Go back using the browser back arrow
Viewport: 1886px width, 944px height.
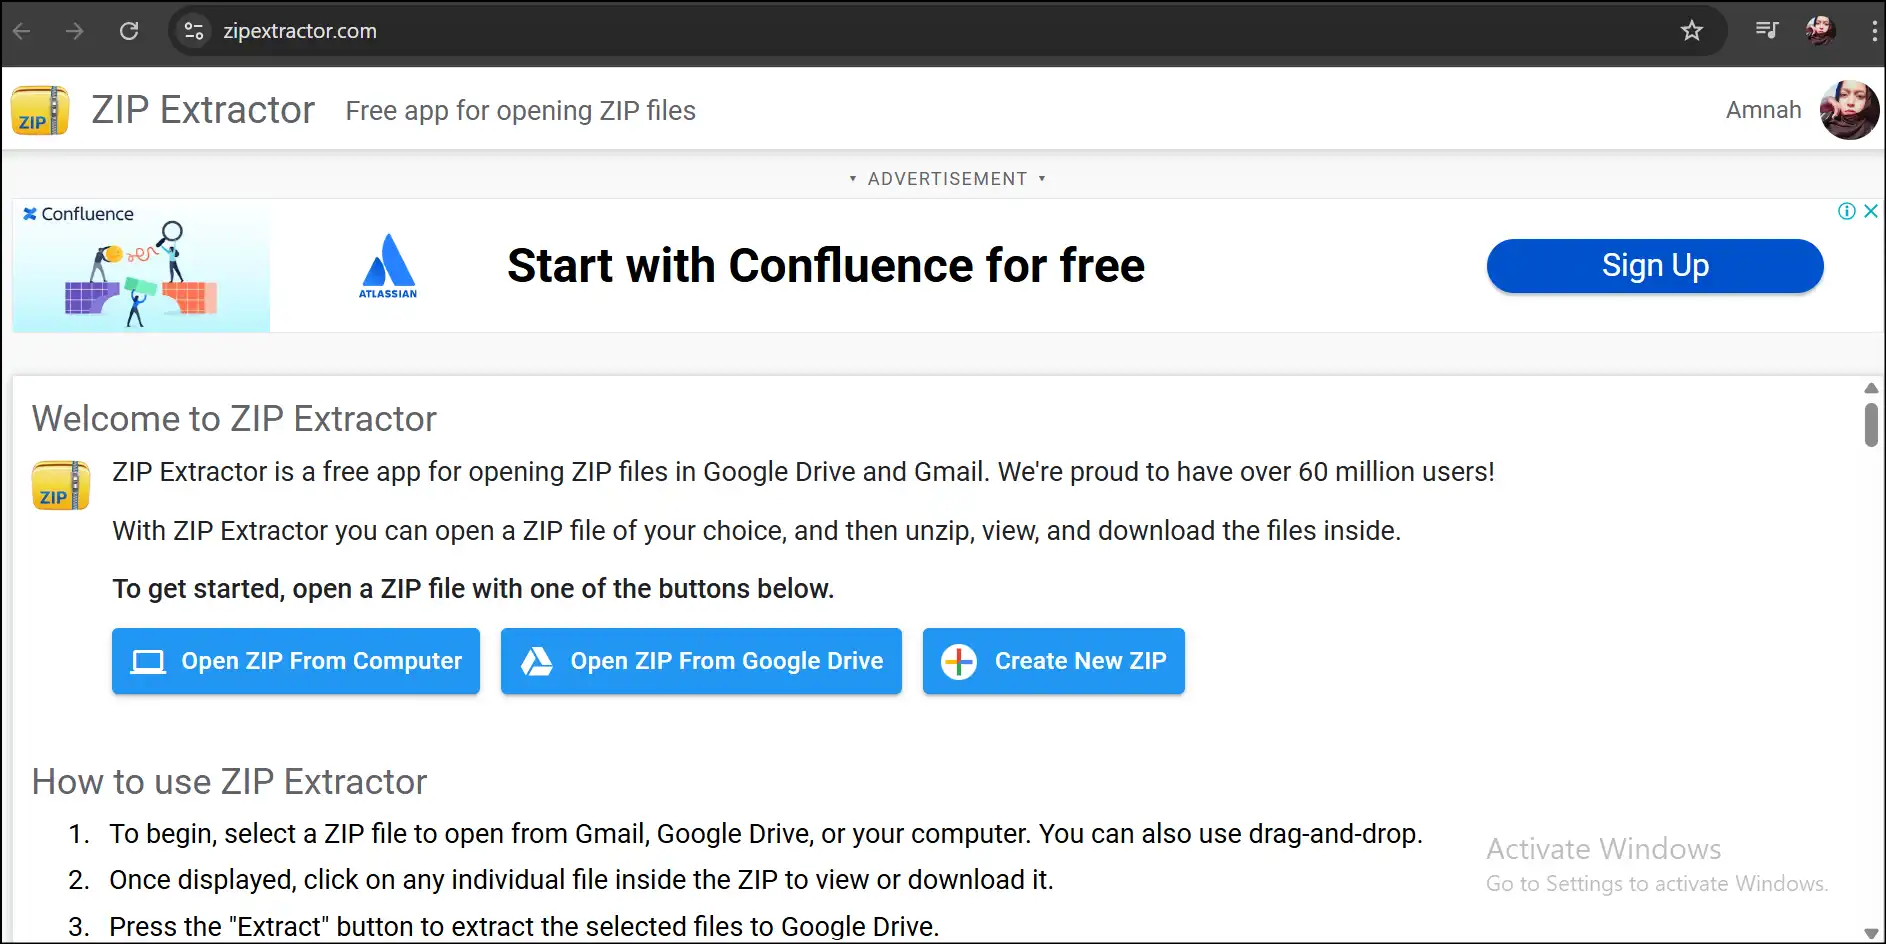(x=22, y=31)
